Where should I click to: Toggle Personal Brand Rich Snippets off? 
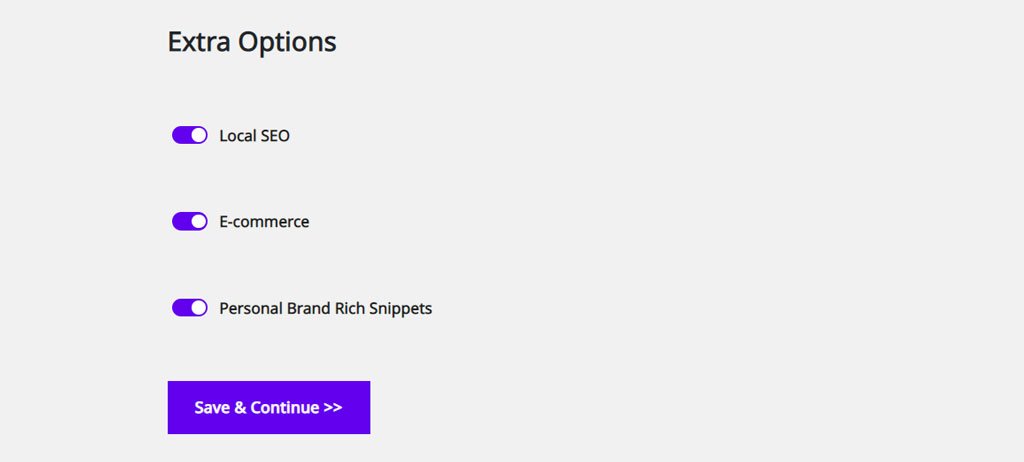click(x=189, y=308)
